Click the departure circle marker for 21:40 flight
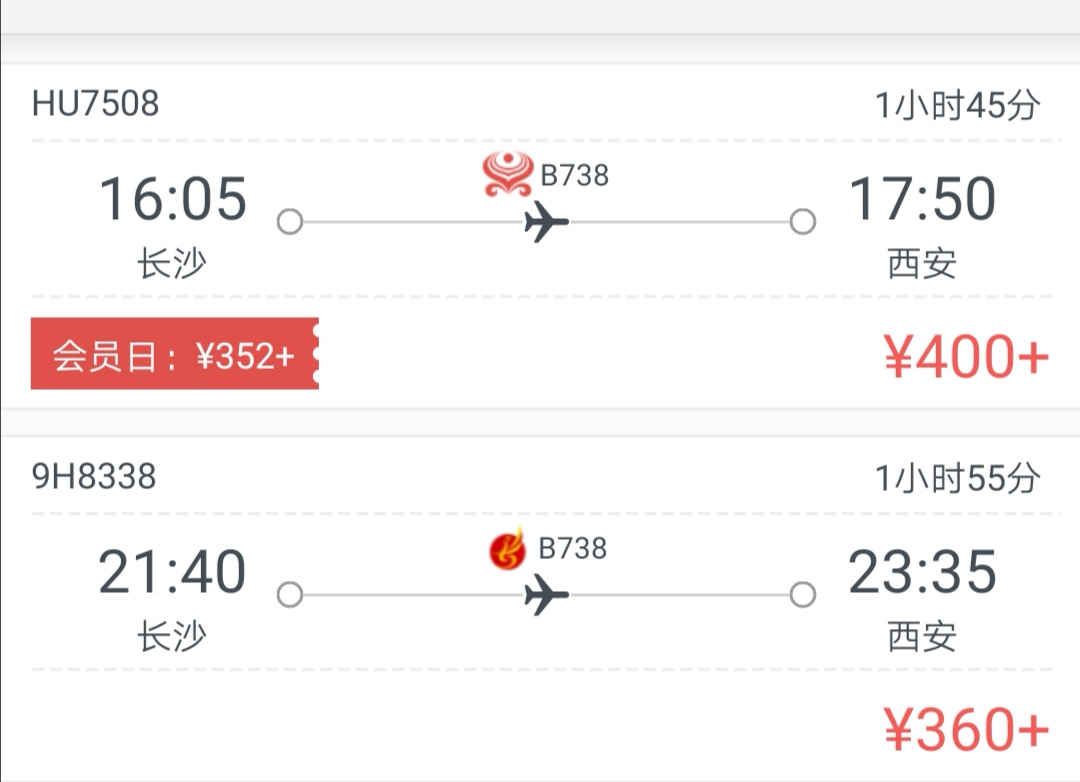The width and height of the screenshot is (1080, 782). [290, 595]
